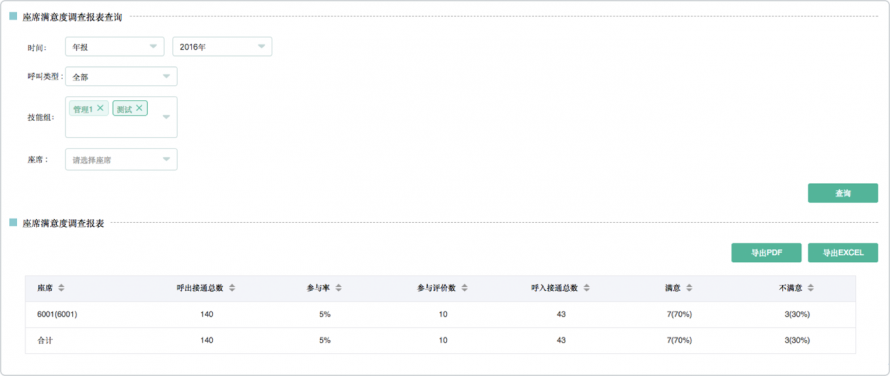Sort by 满意 column arrows

(689, 288)
